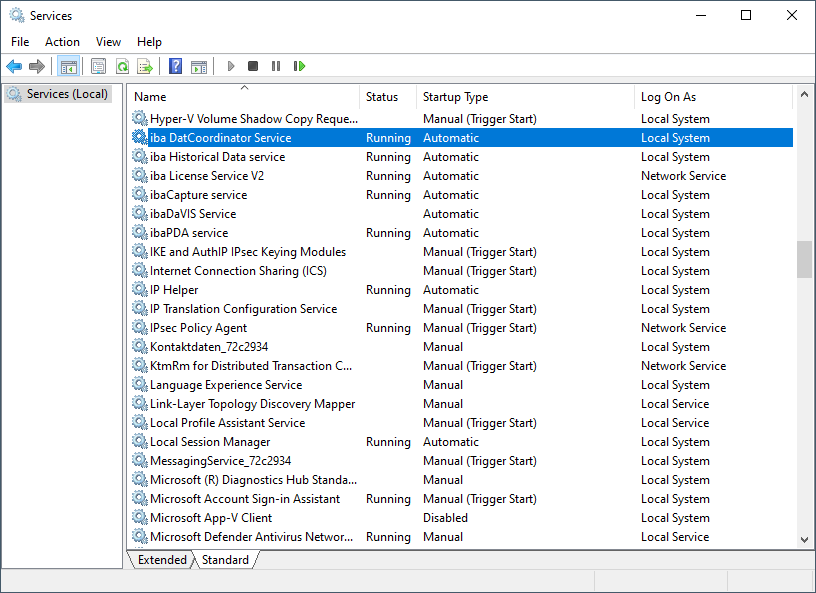
Task: Open the File menu
Action: pos(20,42)
